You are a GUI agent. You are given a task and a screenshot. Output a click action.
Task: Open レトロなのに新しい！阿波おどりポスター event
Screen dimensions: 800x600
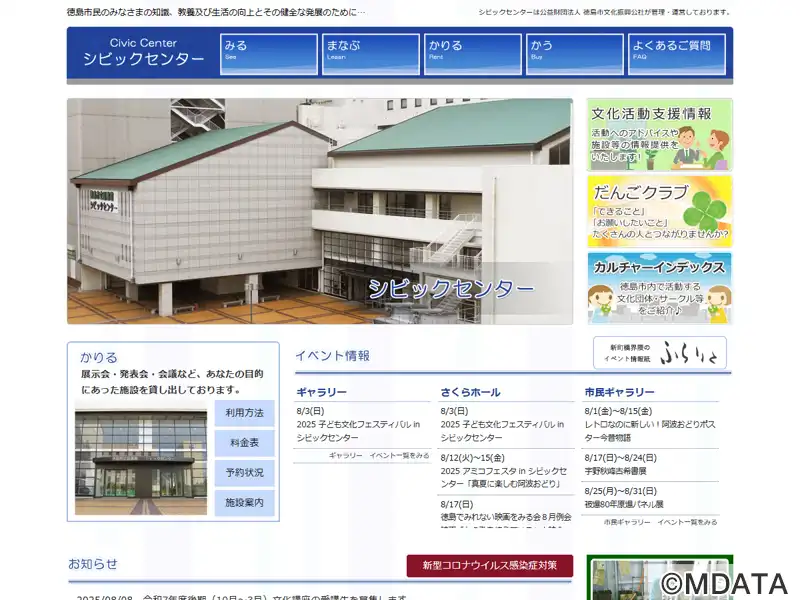(650, 431)
